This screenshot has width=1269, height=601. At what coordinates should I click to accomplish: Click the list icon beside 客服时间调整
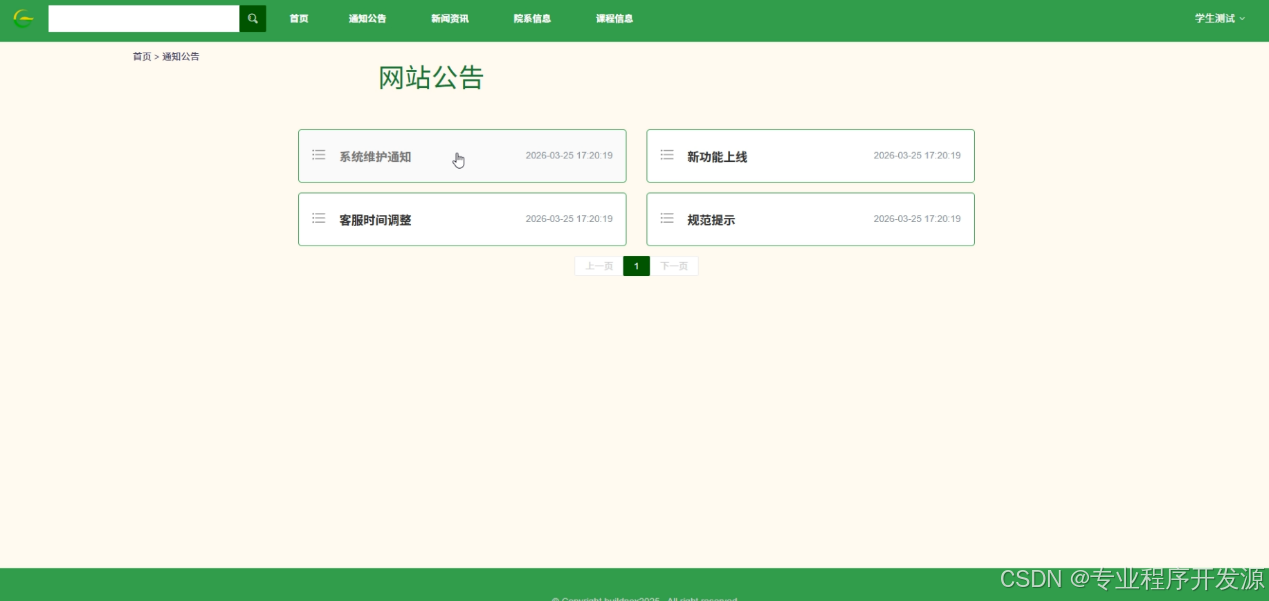tap(319, 218)
